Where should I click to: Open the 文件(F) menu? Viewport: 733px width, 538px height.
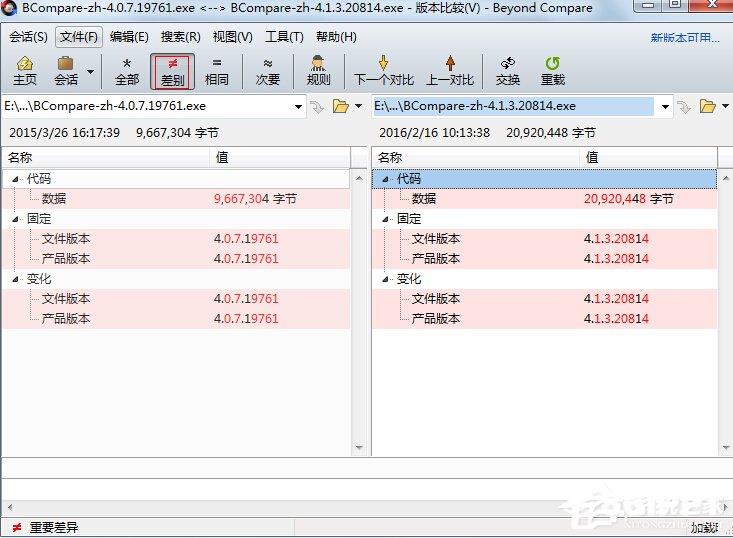click(79, 37)
